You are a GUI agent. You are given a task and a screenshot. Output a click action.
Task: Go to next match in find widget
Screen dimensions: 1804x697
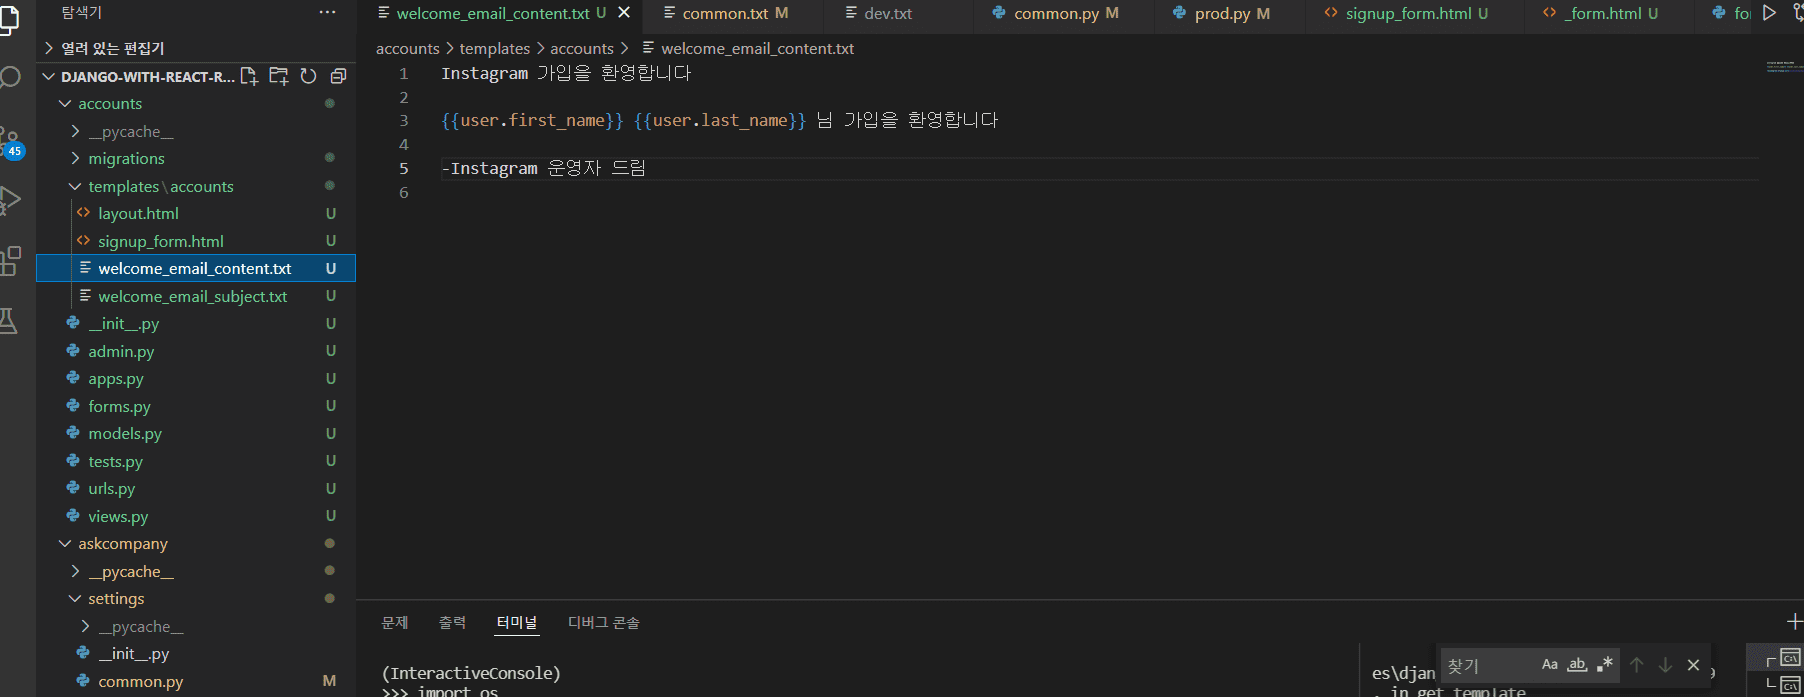point(1665,665)
